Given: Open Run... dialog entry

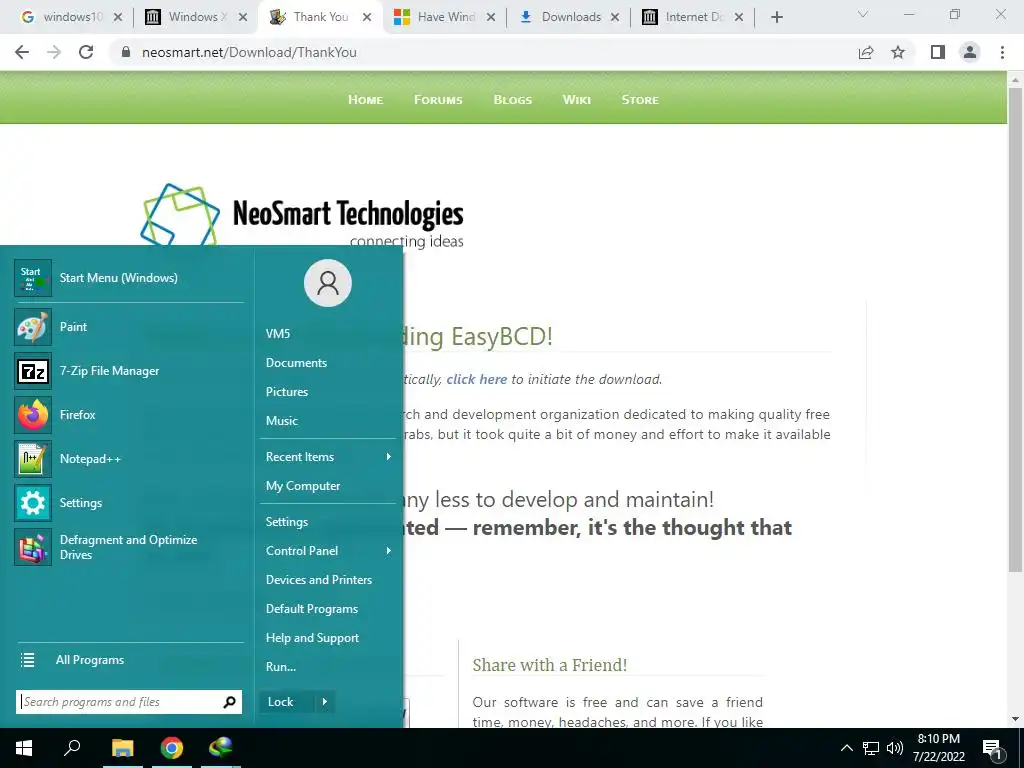Looking at the screenshot, I should coord(281,667).
